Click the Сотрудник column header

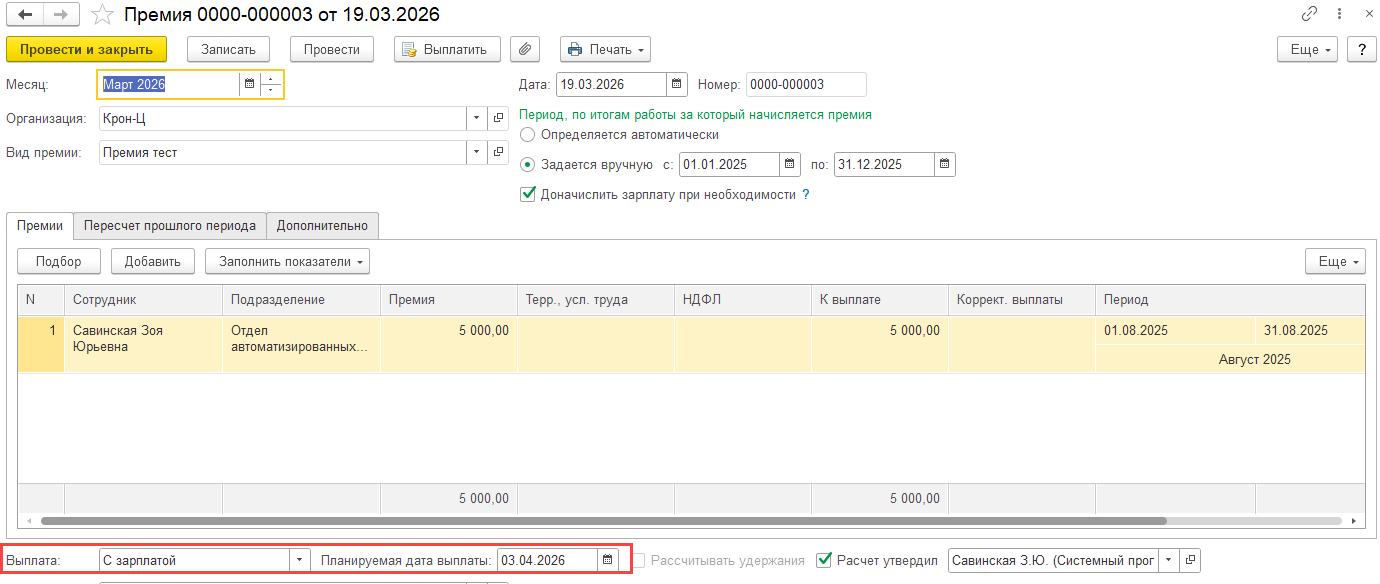[x=143, y=300]
